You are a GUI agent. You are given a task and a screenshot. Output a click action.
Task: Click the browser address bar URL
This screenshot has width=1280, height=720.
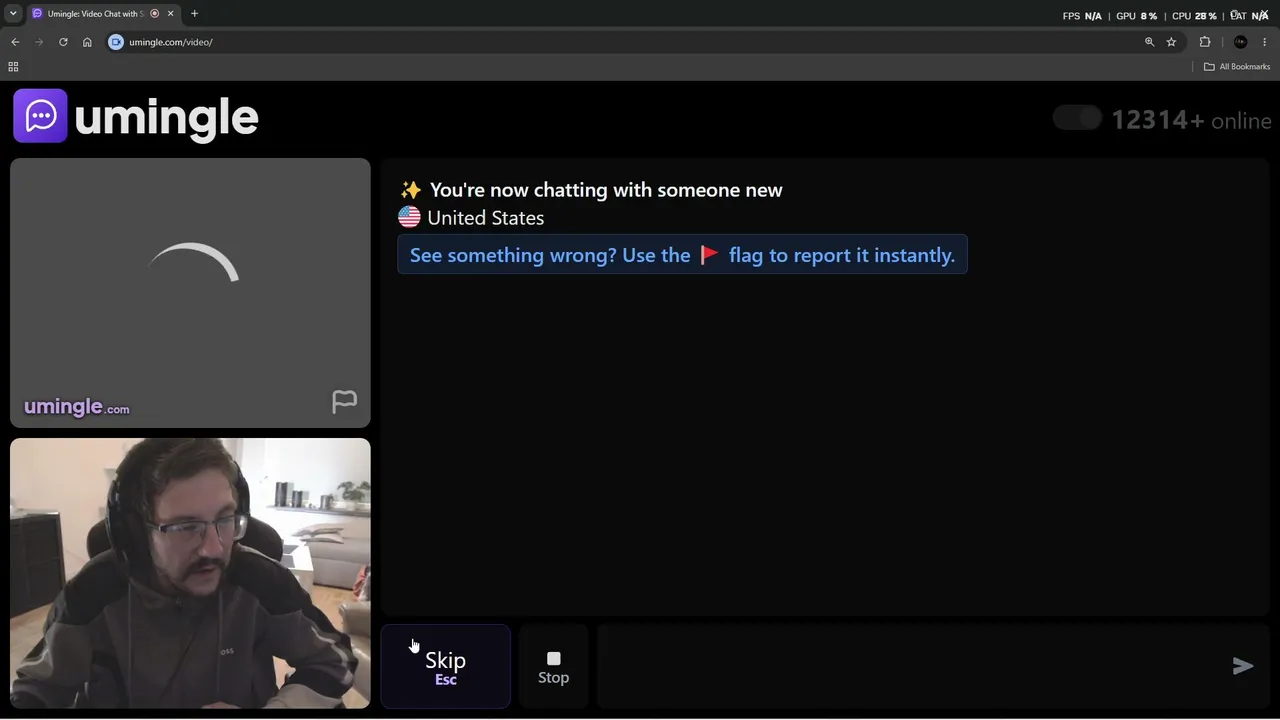[171, 42]
